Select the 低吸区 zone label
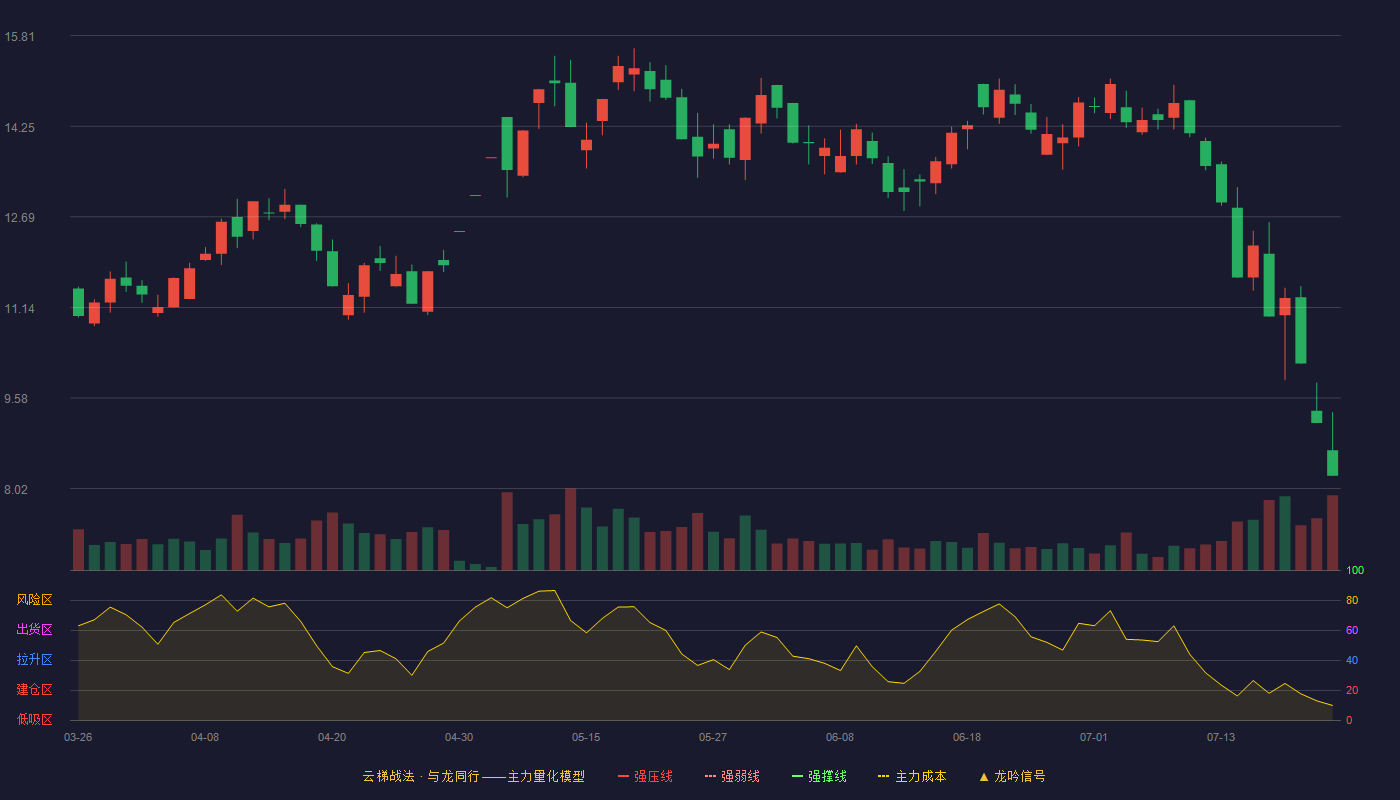 coord(34,719)
